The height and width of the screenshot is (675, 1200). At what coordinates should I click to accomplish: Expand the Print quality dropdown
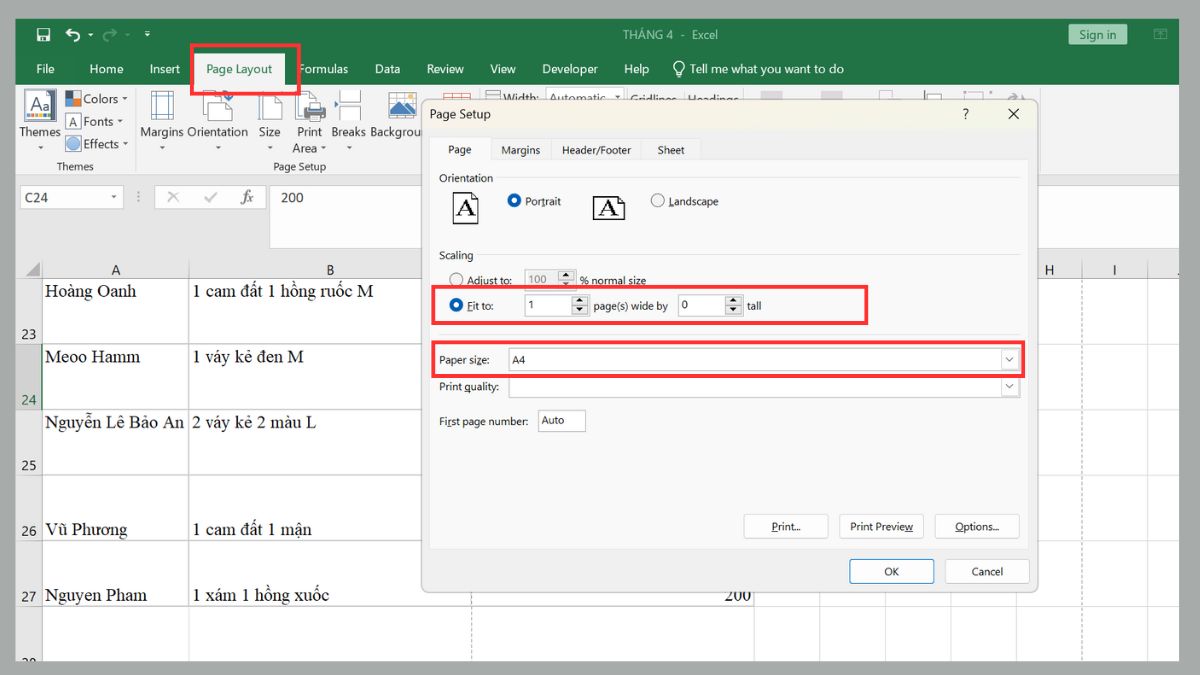pos(1009,387)
